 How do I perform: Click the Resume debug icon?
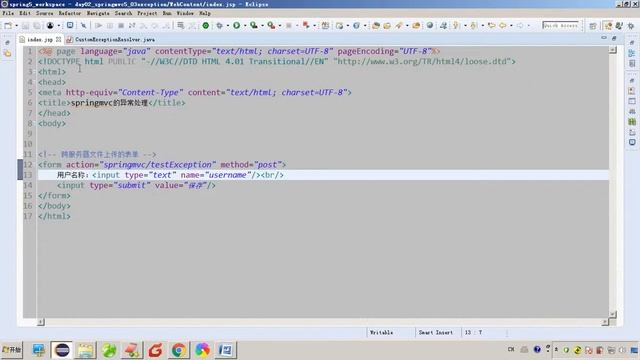98,25
